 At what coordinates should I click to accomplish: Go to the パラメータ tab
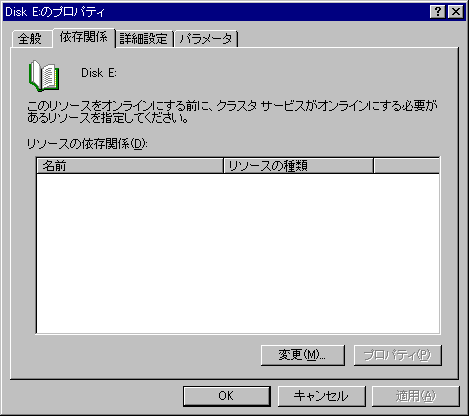[206, 39]
